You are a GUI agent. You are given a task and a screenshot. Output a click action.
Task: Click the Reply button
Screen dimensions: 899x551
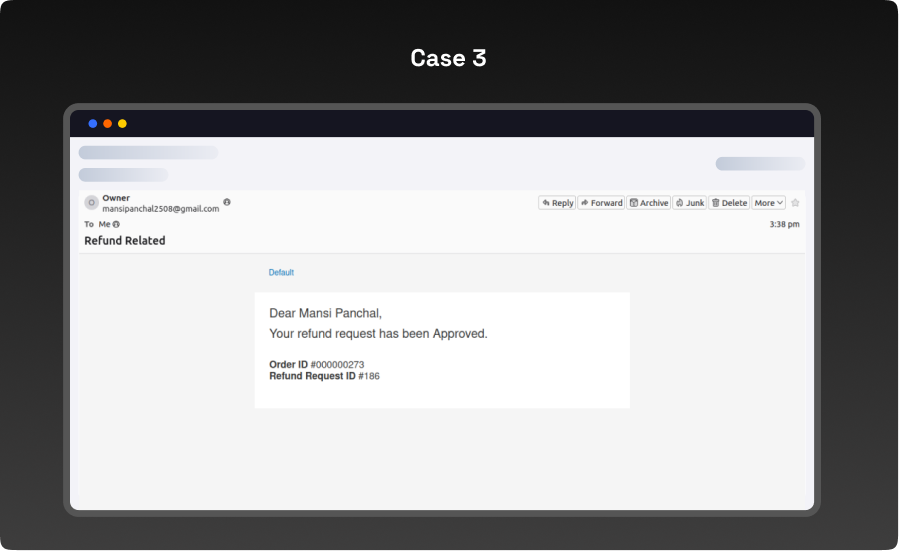(x=557, y=203)
